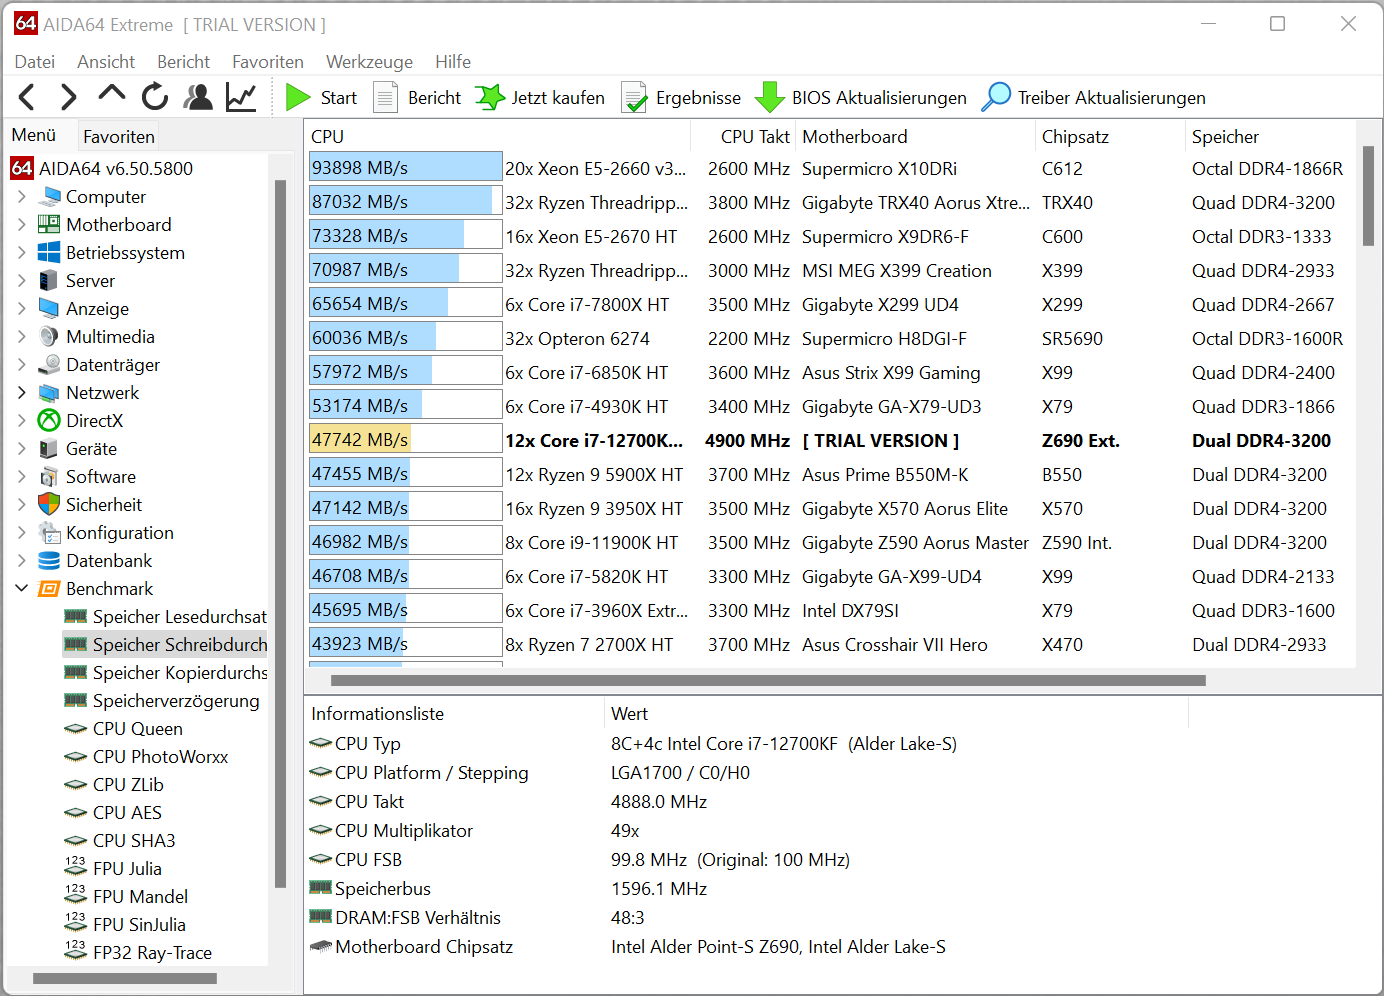Click the DirectX Xbox icon in the tree
The width and height of the screenshot is (1384, 996).
click(x=49, y=421)
